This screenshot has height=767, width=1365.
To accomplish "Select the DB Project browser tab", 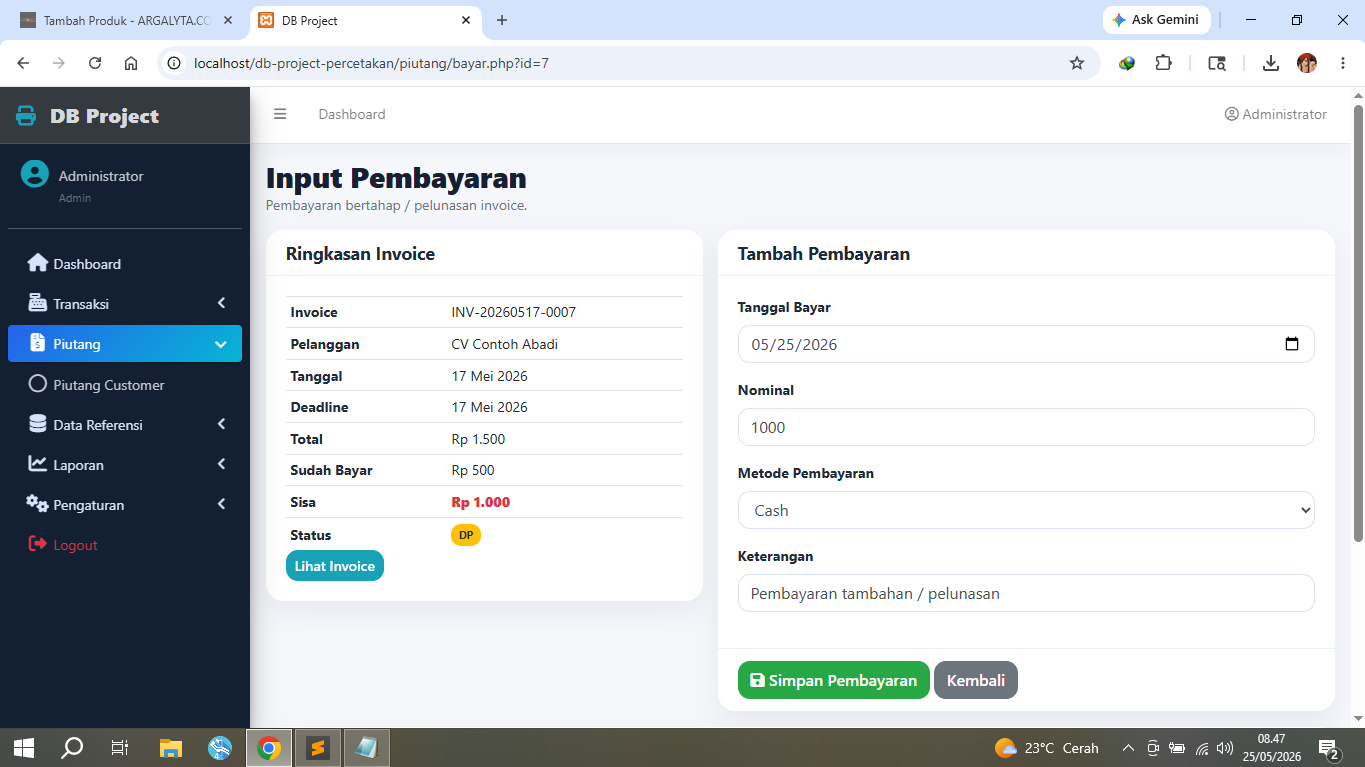I will click(x=364, y=20).
